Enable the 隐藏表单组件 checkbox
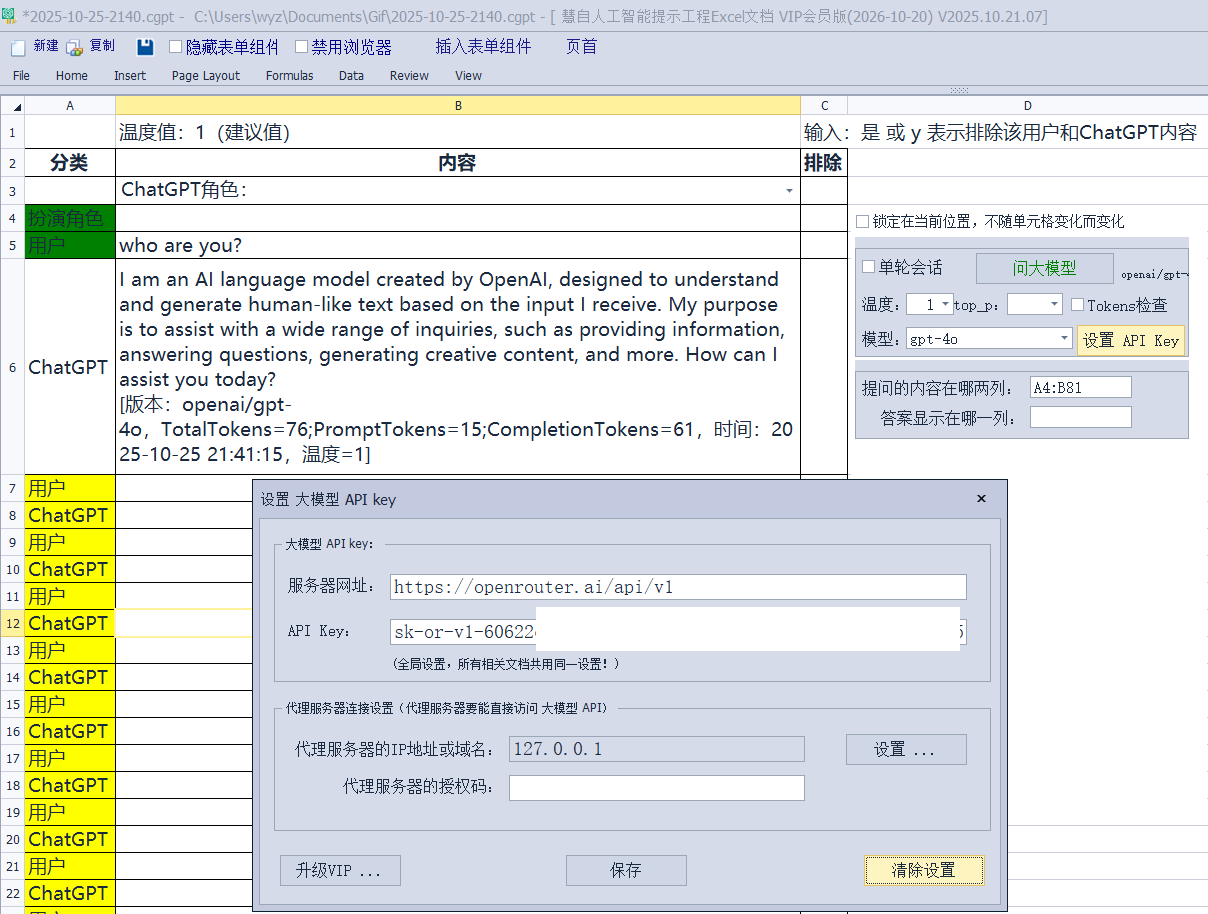The width and height of the screenshot is (1208, 914). (176, 47)
